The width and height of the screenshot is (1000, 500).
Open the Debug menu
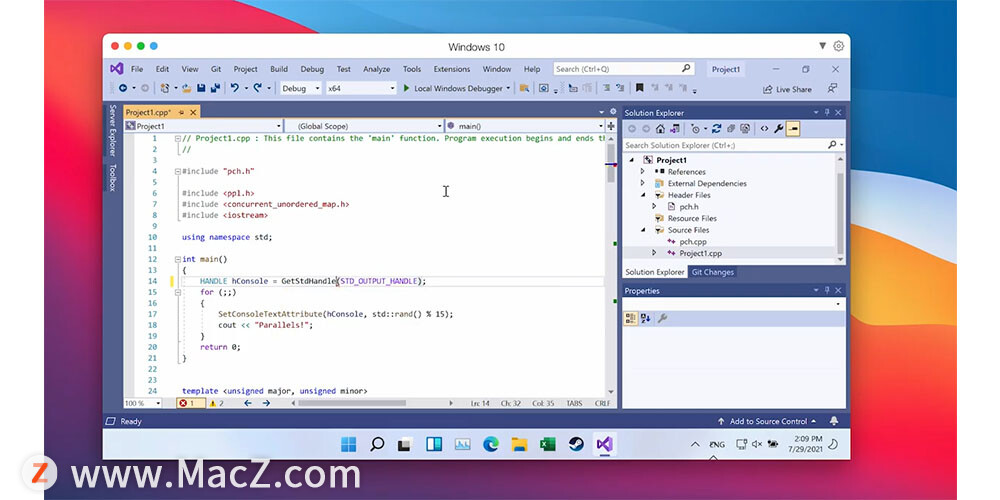click(312, 69)
